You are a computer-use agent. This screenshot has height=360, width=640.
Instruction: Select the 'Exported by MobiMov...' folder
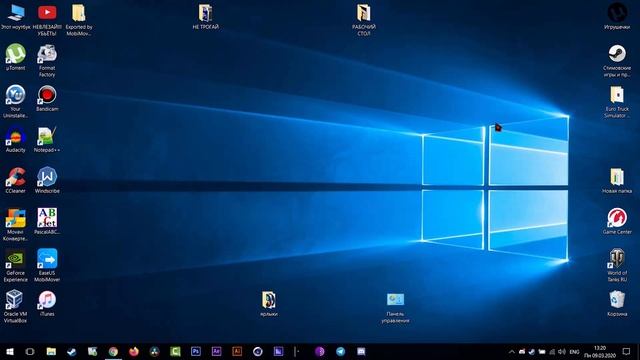click(79, 20)
